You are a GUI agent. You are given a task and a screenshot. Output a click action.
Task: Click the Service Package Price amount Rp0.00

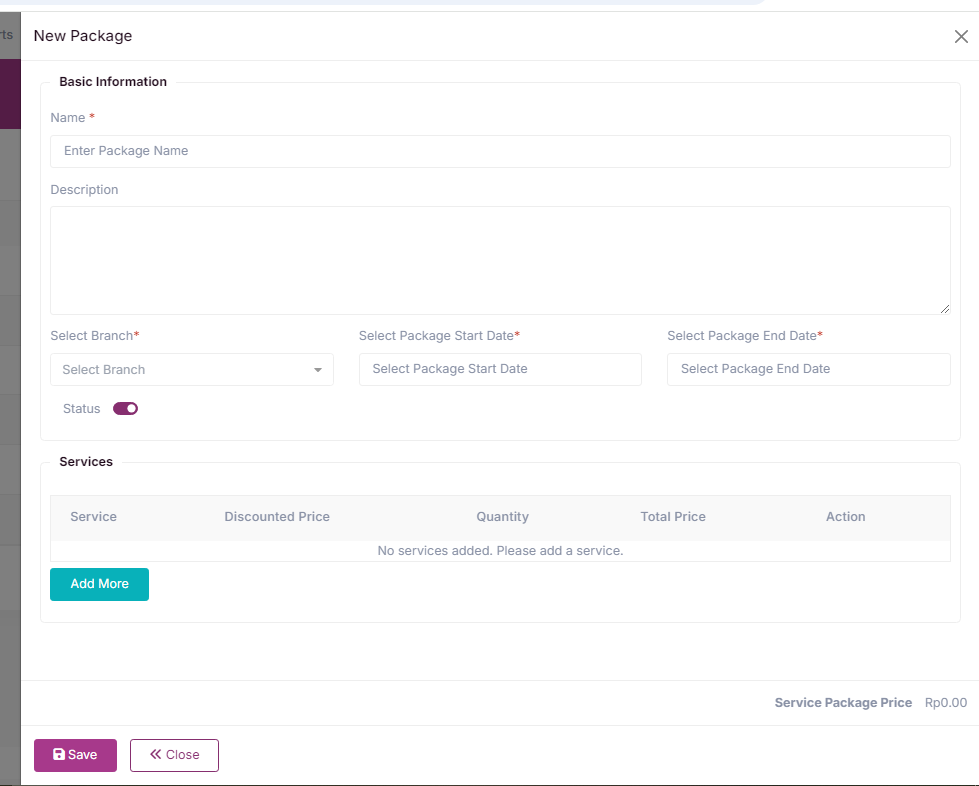(x=946, y=703)
